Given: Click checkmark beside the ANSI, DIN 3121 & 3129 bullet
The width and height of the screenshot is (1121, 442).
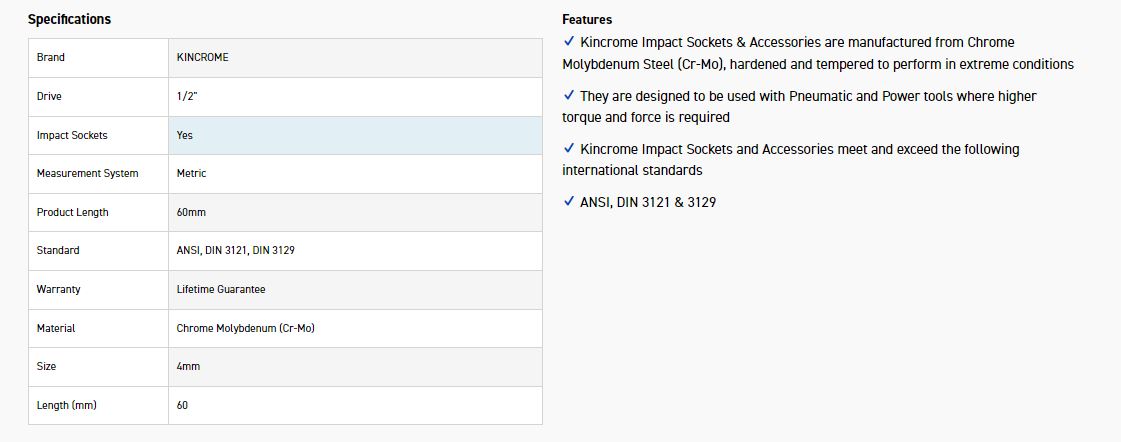Looking at the screenshot, I should pos(569,202).
